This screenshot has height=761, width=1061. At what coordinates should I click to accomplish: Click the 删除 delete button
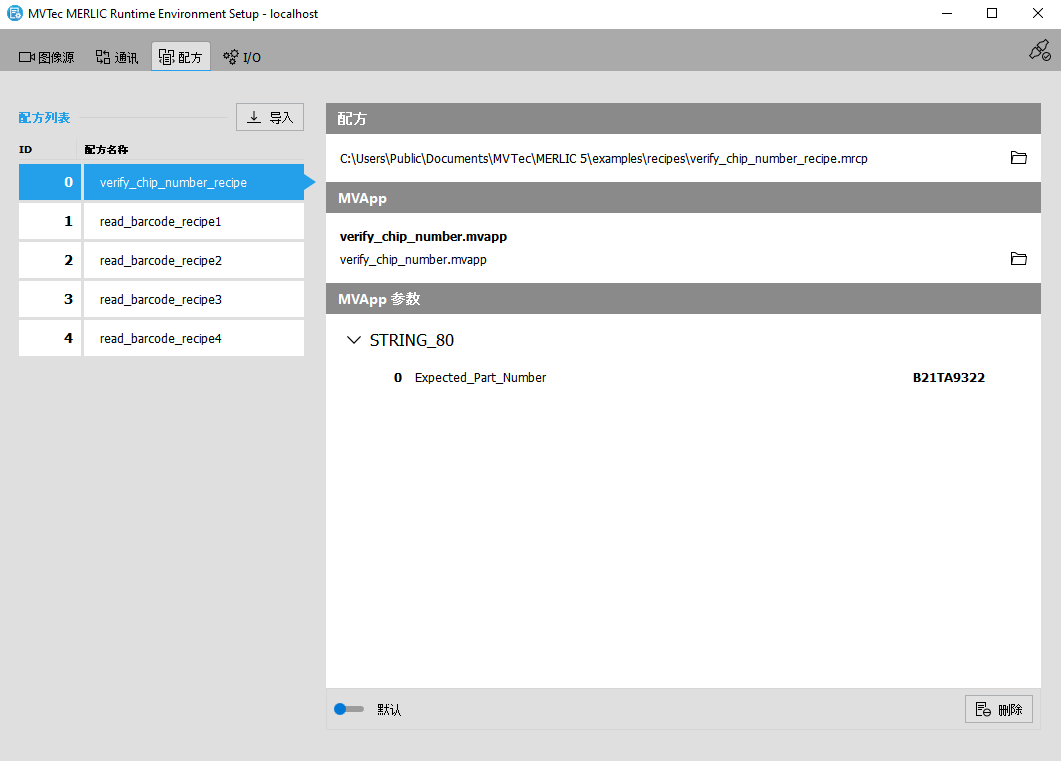(999, 709)
